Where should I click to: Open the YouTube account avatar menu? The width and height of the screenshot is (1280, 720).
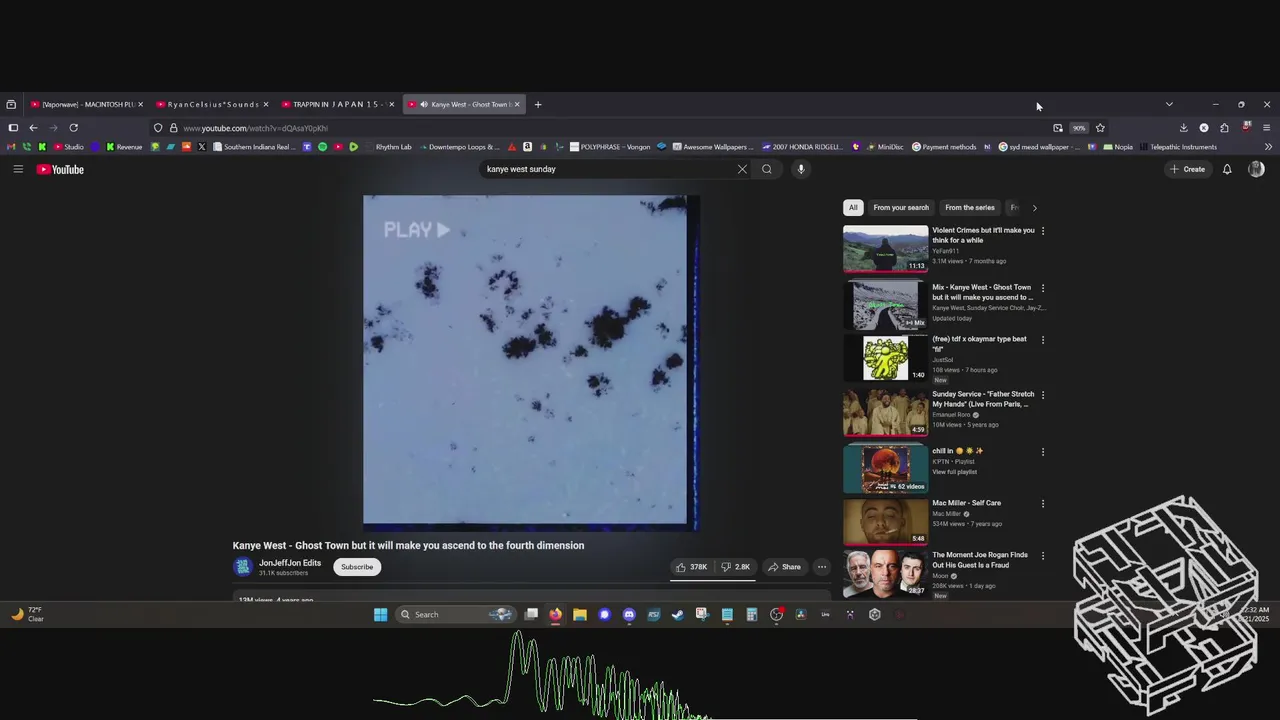coord(1256,169)
